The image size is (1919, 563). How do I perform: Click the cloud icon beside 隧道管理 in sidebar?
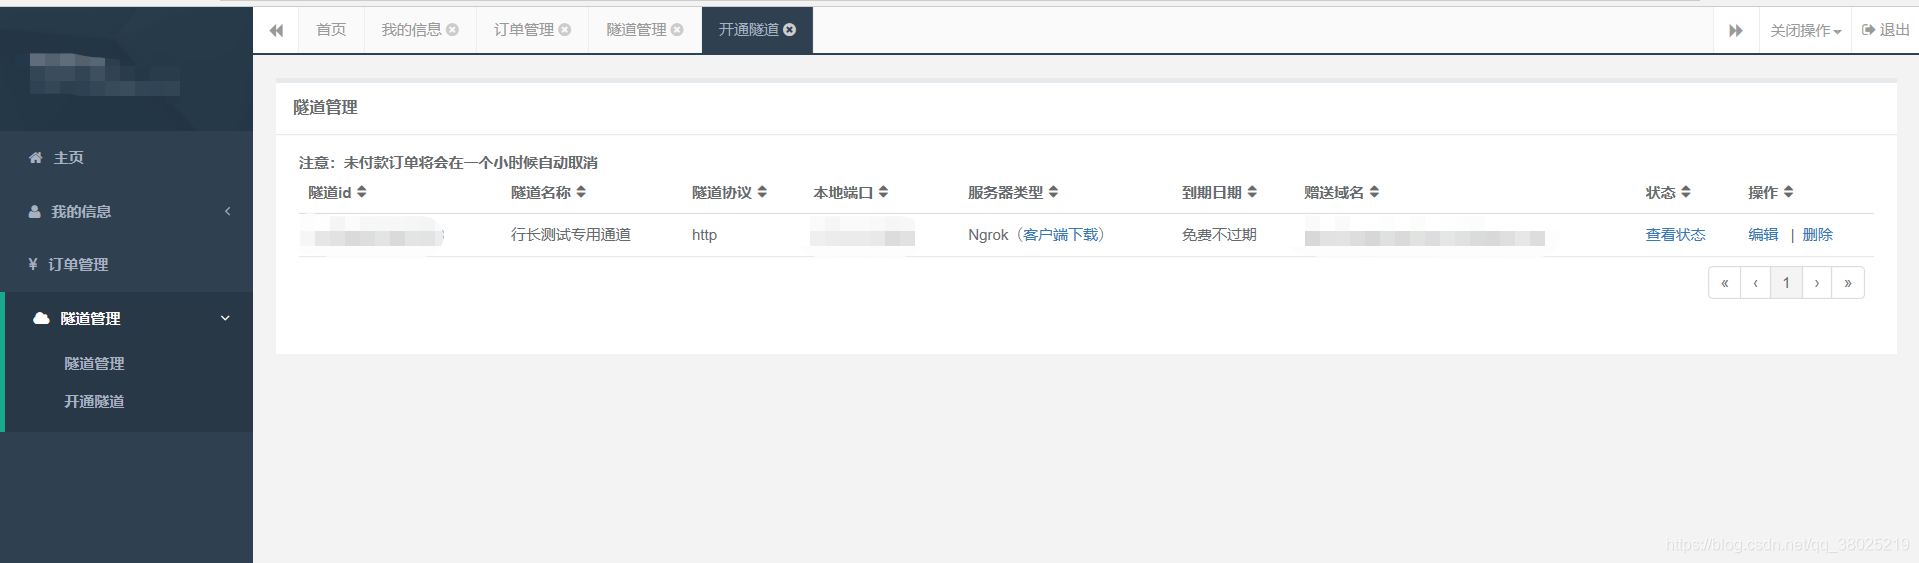tap(41, 319)
